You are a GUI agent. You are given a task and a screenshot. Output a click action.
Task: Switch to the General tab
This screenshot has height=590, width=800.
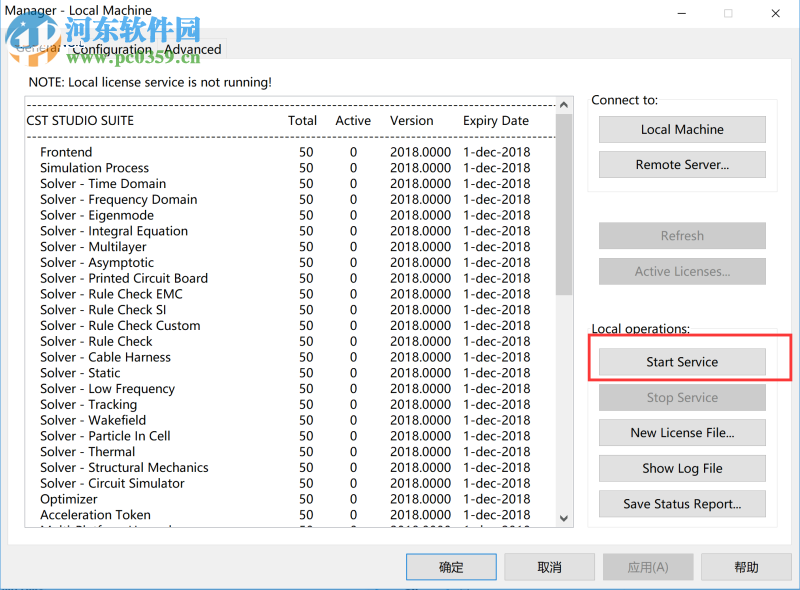point(38,48)
